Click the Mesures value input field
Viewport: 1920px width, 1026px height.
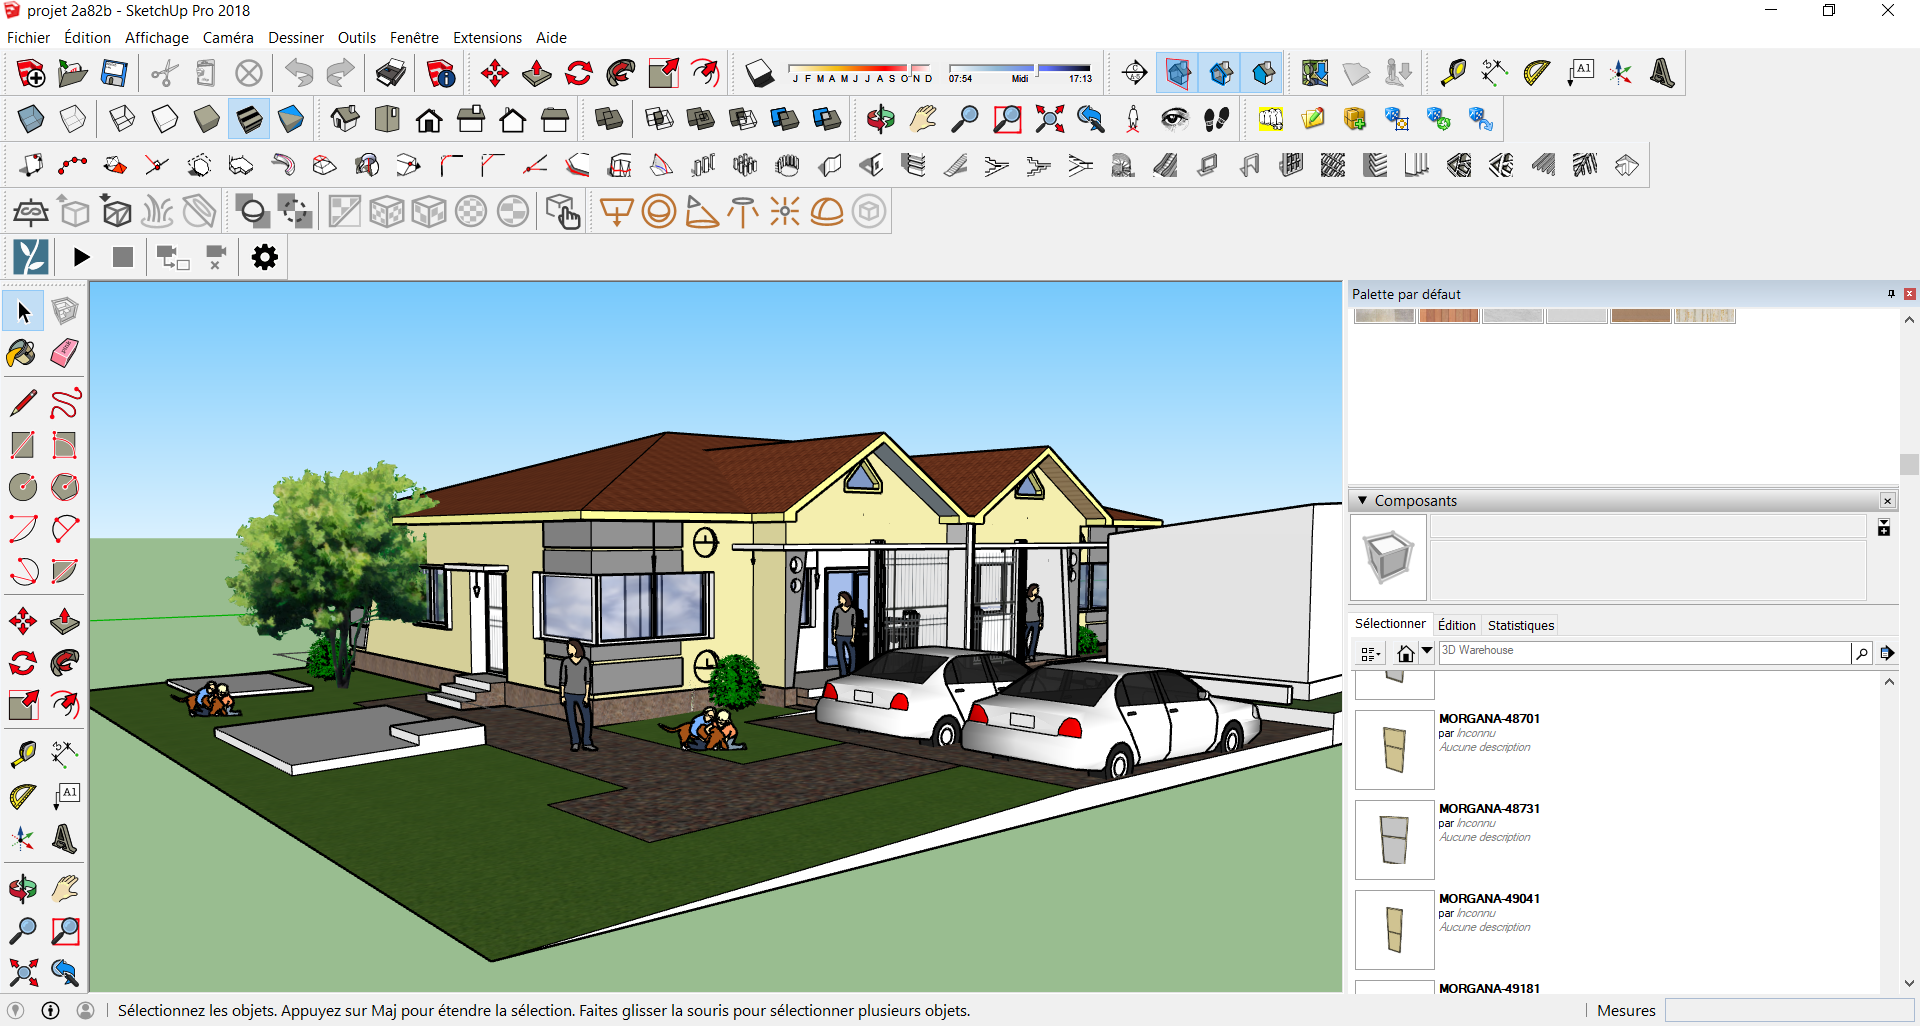pyautogui.click(x=1789, y=1011)
